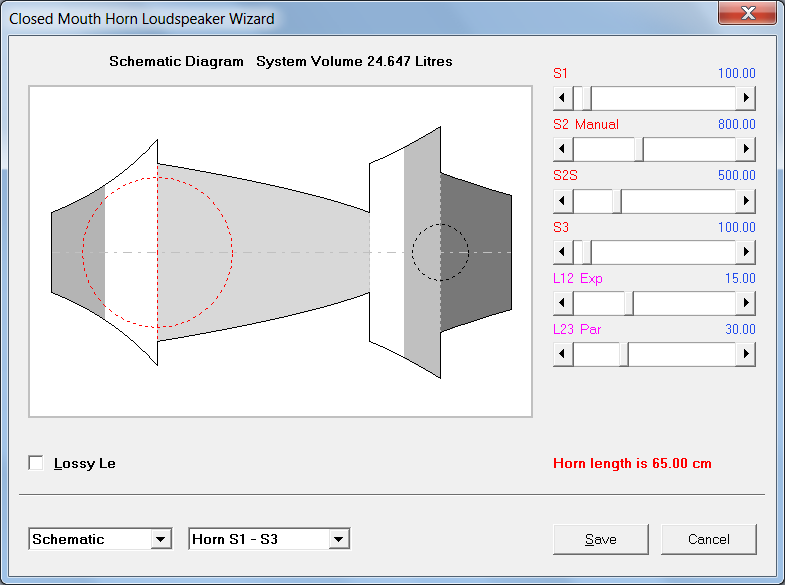Click the red dashed driver circle in diagram
The height and width of the screenshot is (585, 785).
158,252
